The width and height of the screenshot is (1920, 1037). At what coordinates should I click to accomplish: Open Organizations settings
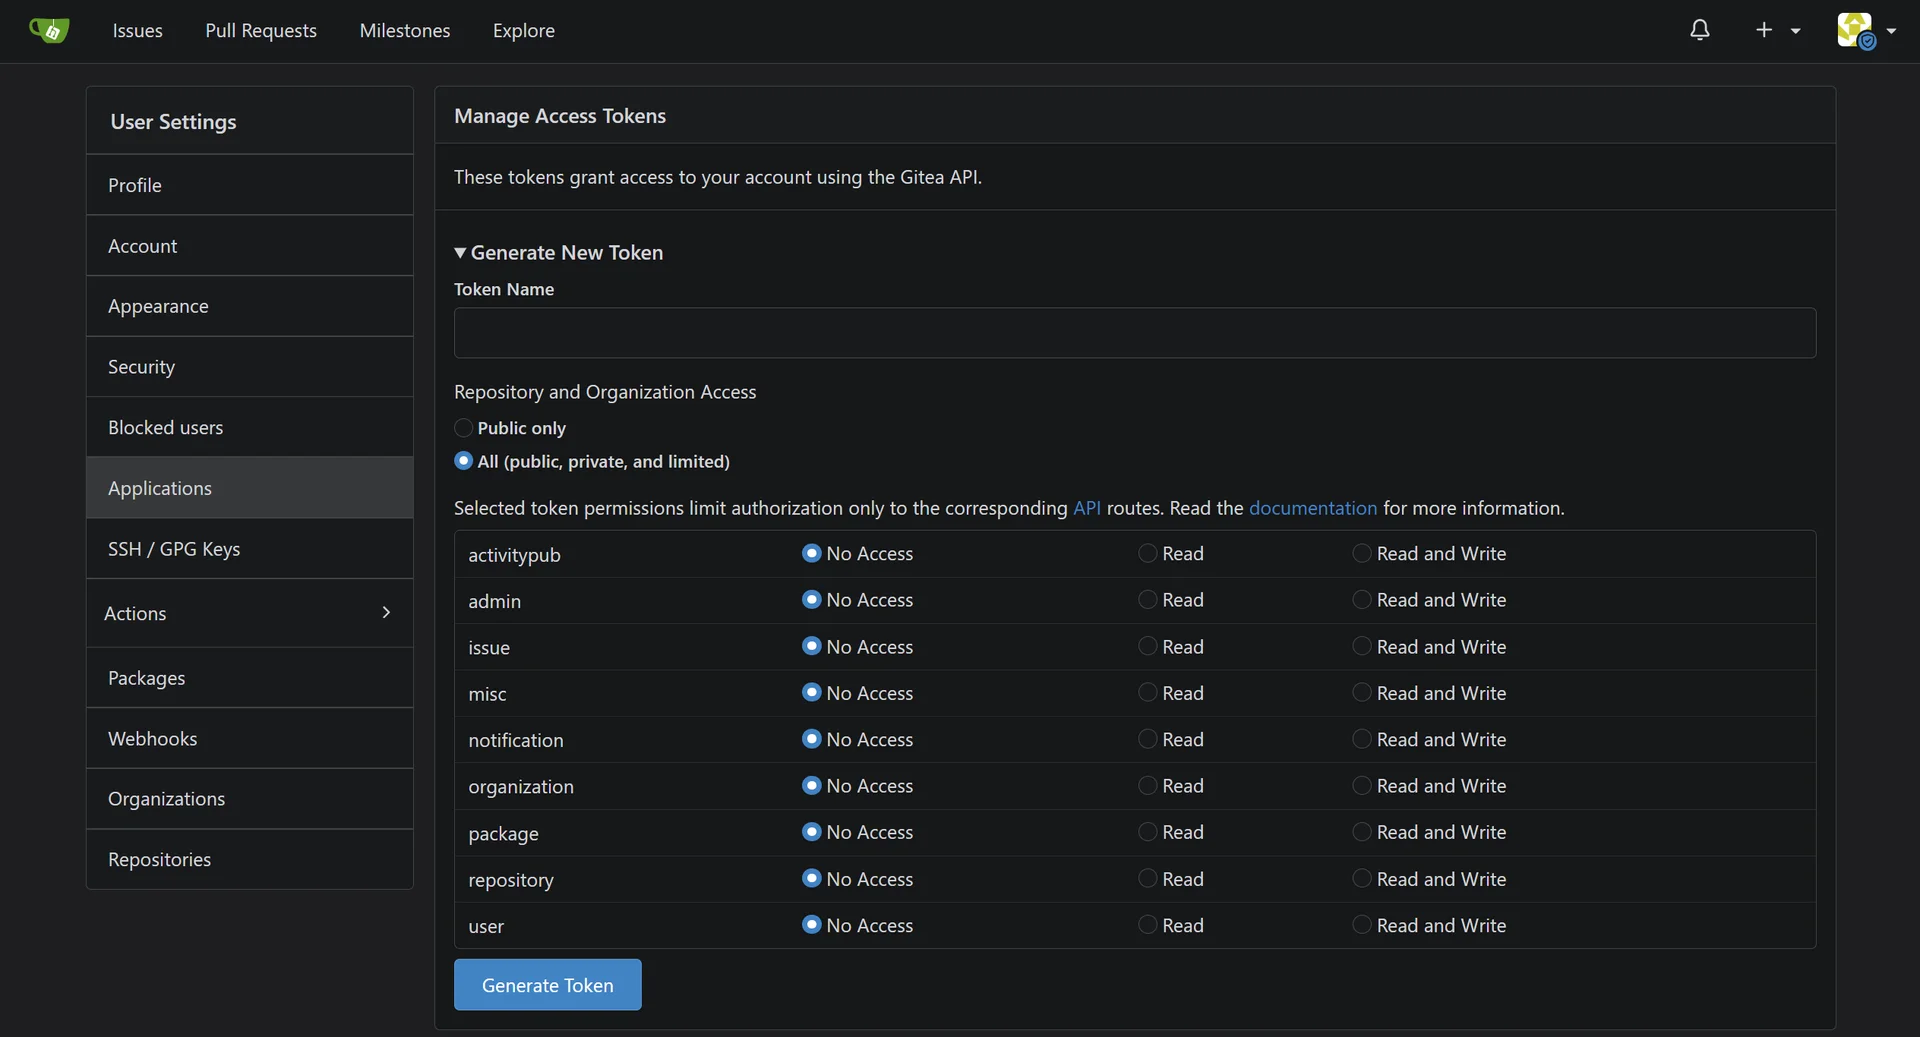point(249,799)
